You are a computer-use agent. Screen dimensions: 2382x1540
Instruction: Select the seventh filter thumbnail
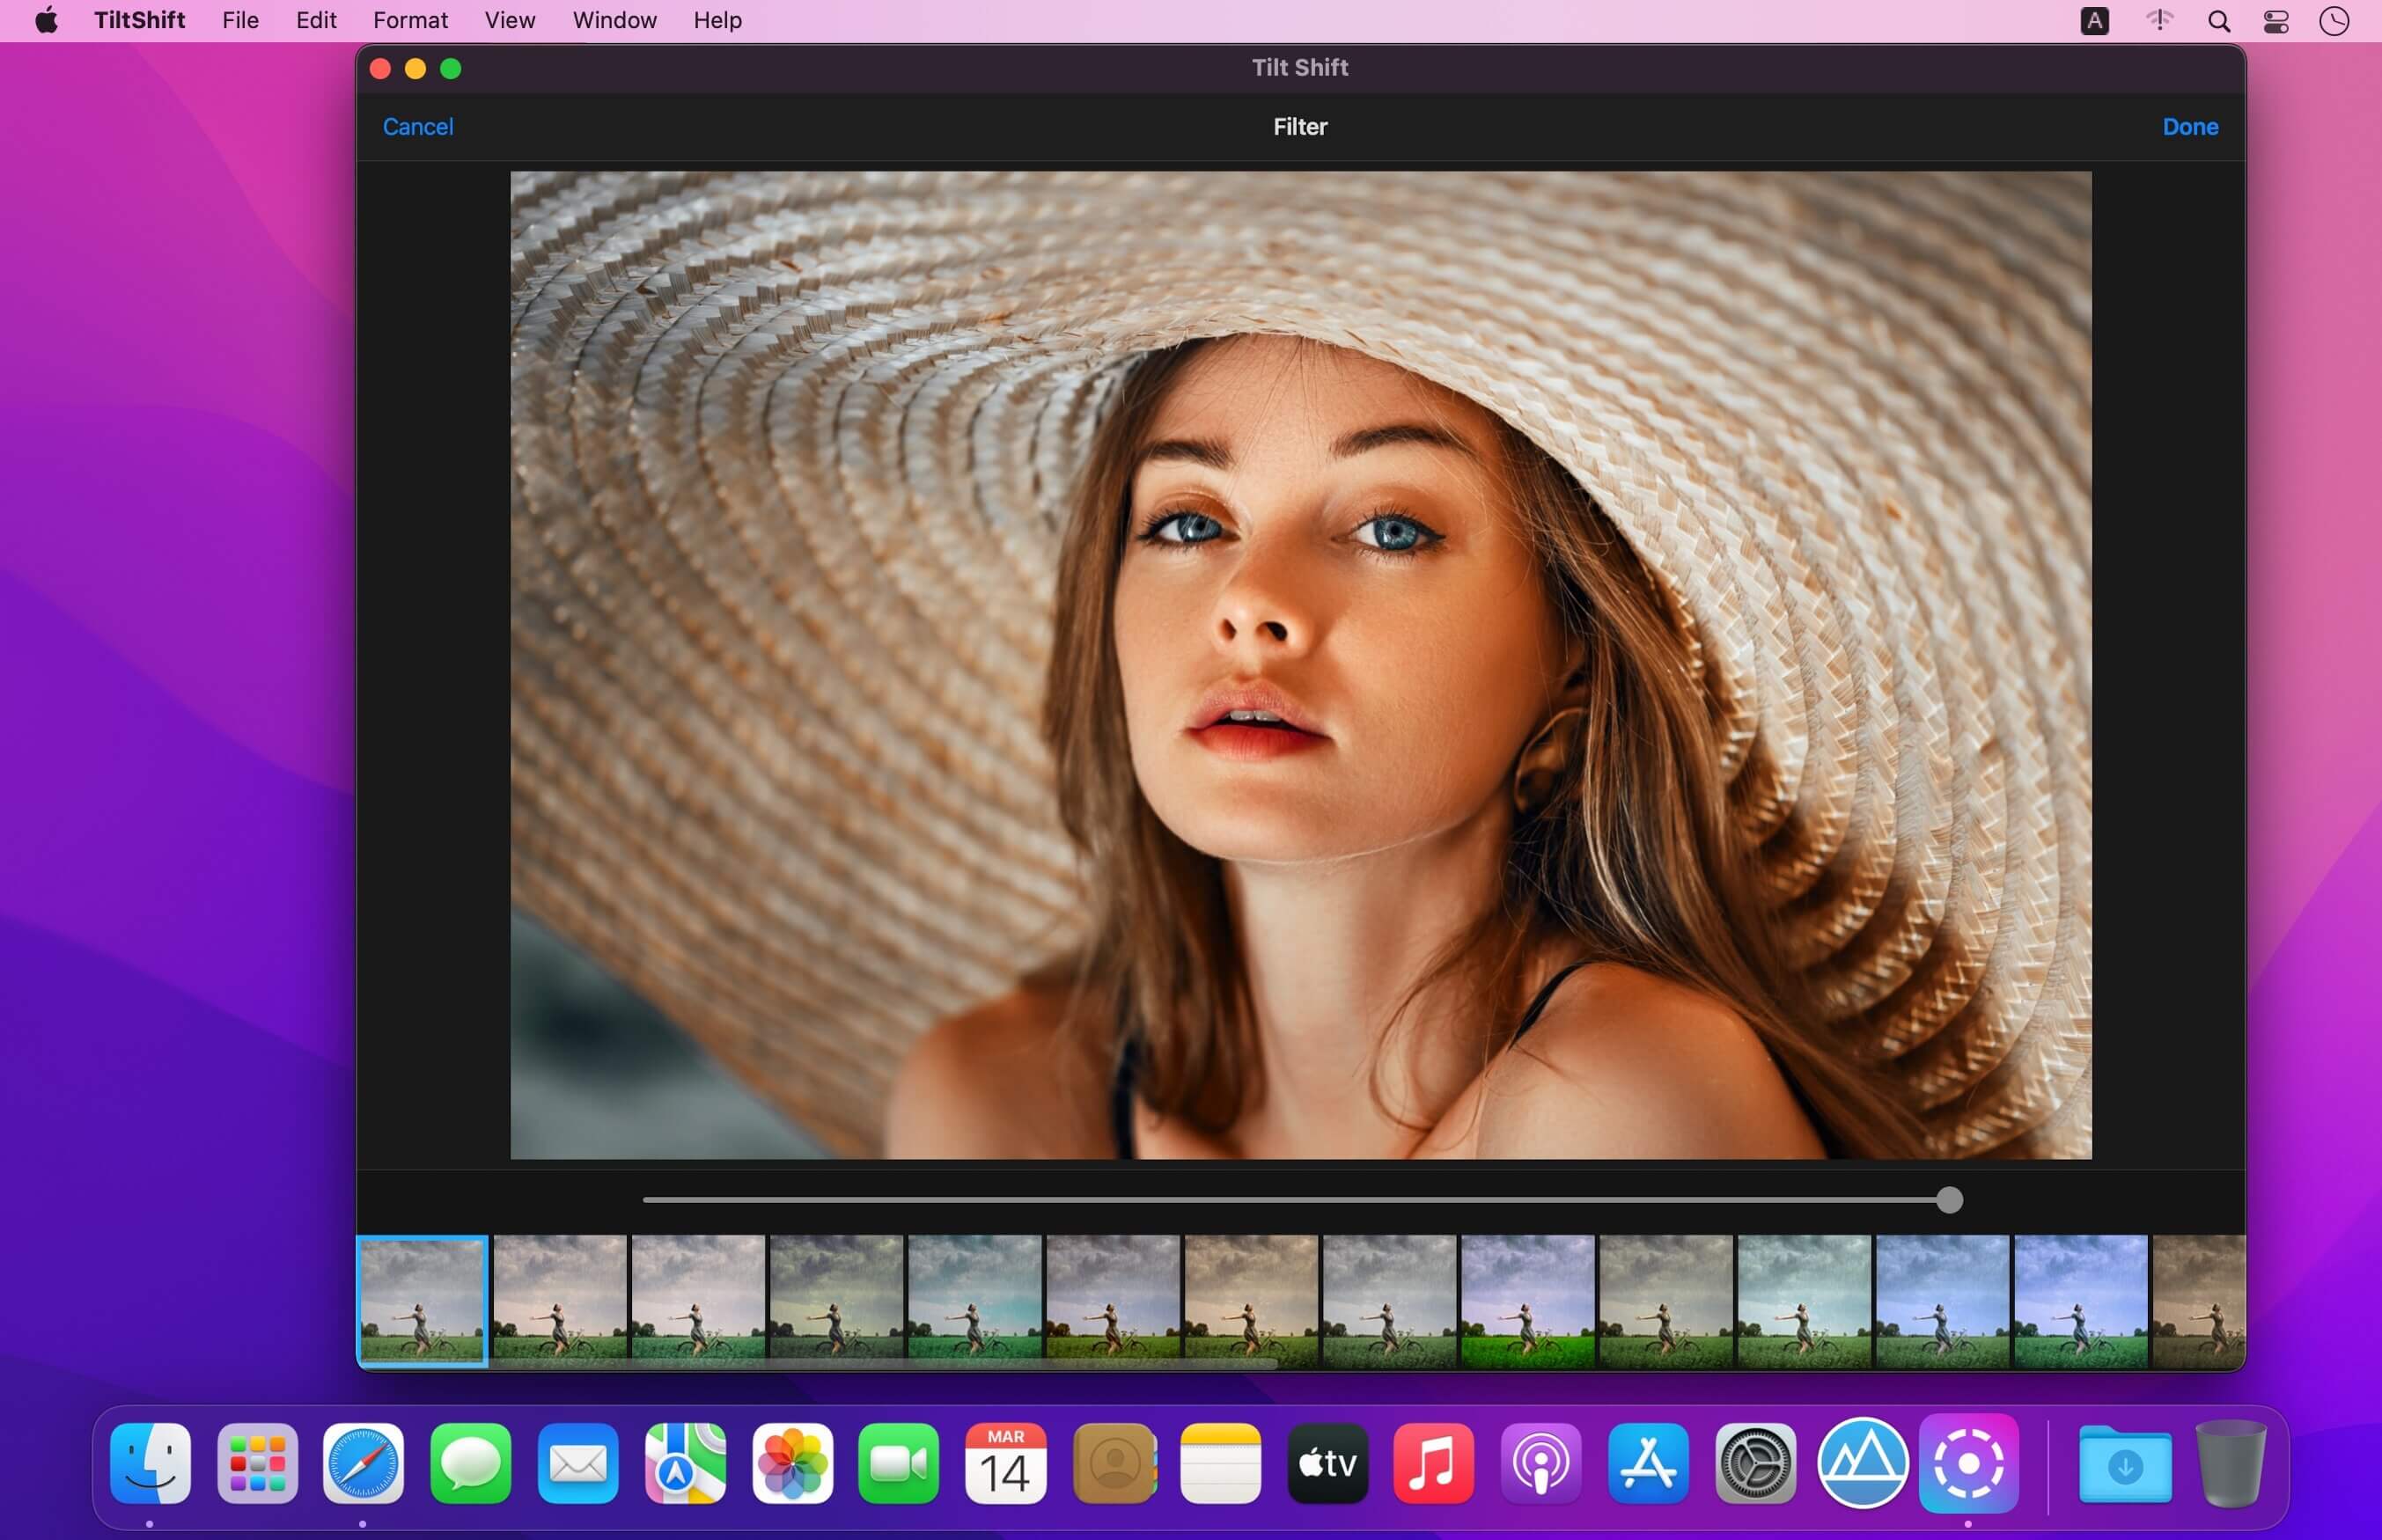click(1251, 1300)
